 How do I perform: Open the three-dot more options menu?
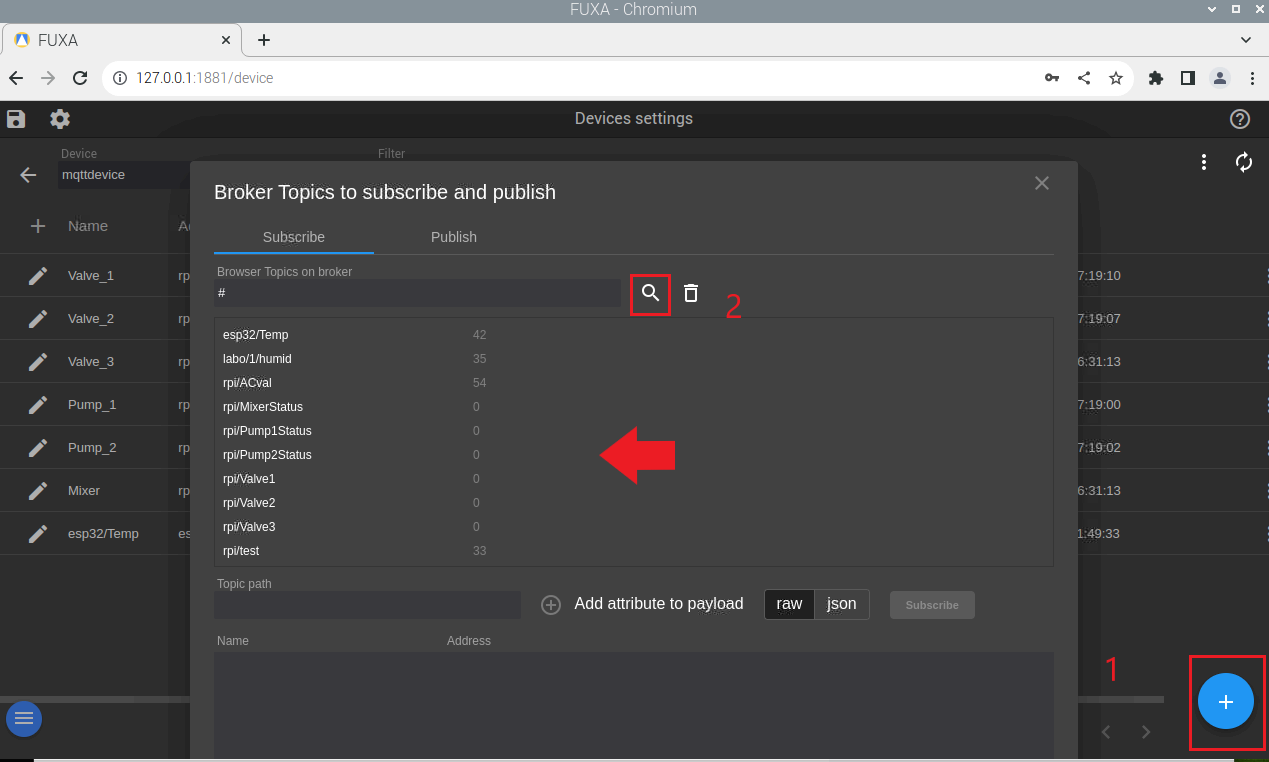[x=1204, y=162]
